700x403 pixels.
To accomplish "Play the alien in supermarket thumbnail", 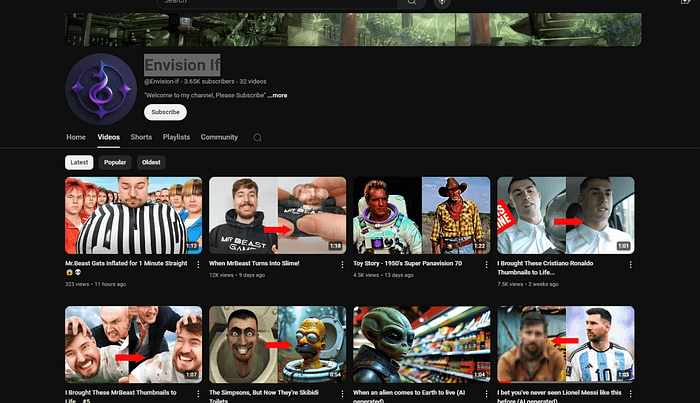I will click(421, 345).
